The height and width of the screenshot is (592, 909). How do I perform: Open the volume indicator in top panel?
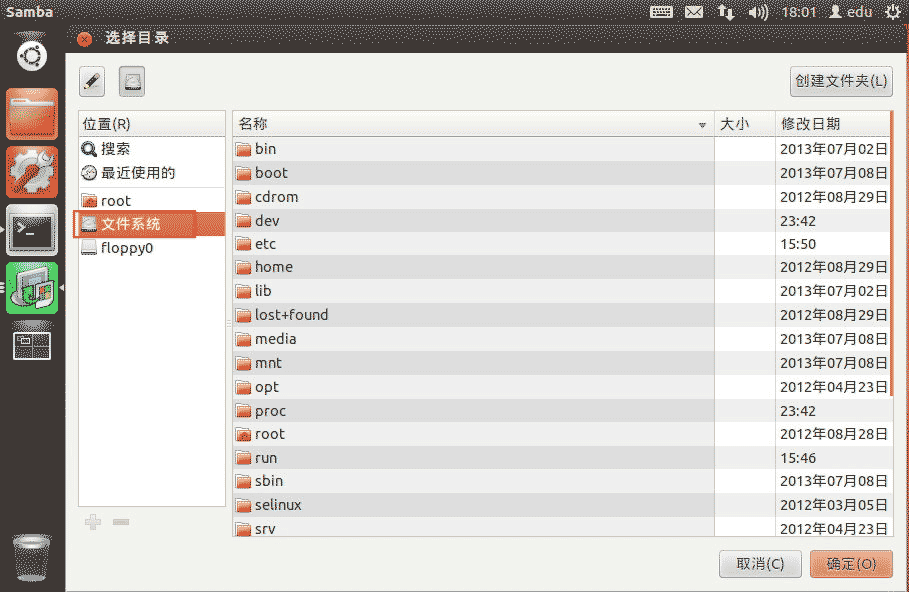pos(758,12)
